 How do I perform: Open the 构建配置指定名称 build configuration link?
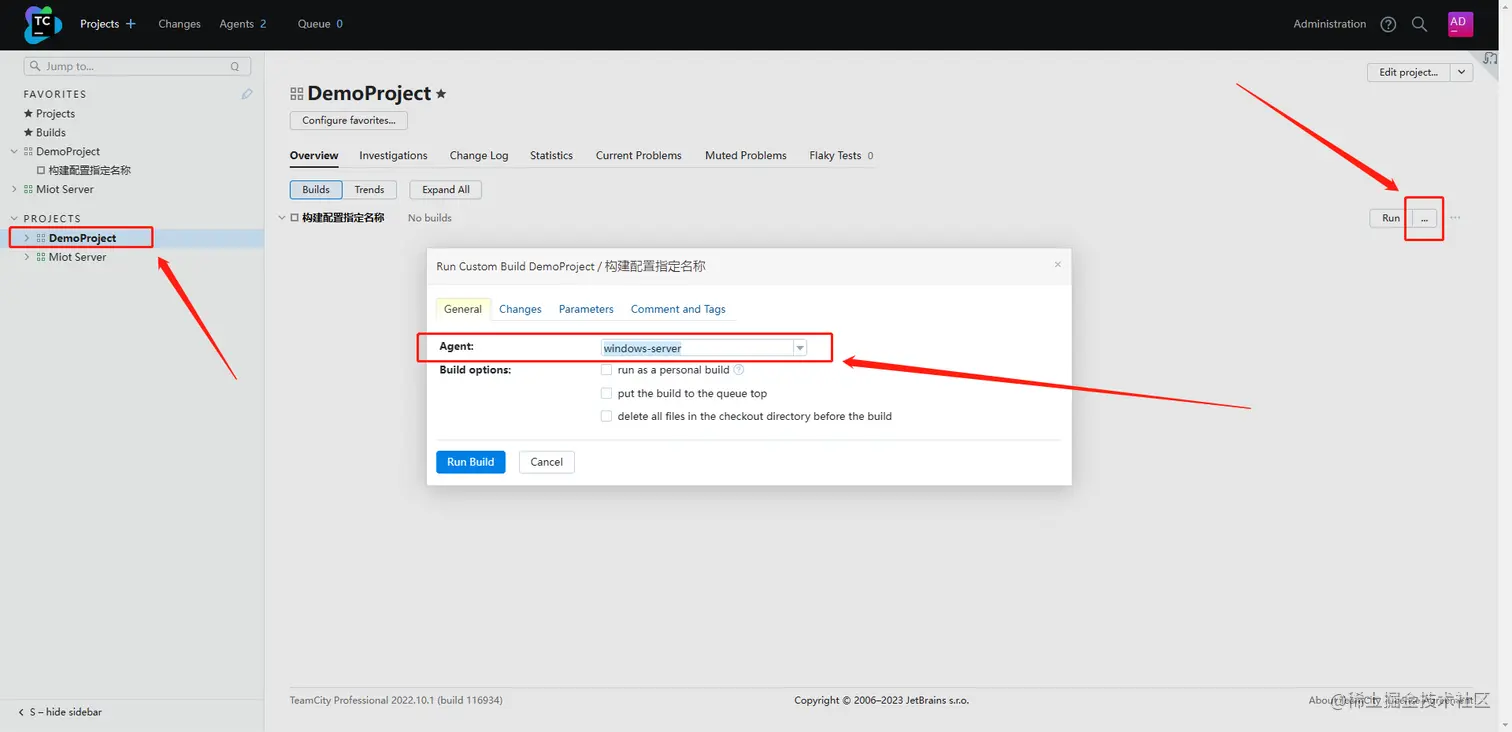tap(343, 218)
